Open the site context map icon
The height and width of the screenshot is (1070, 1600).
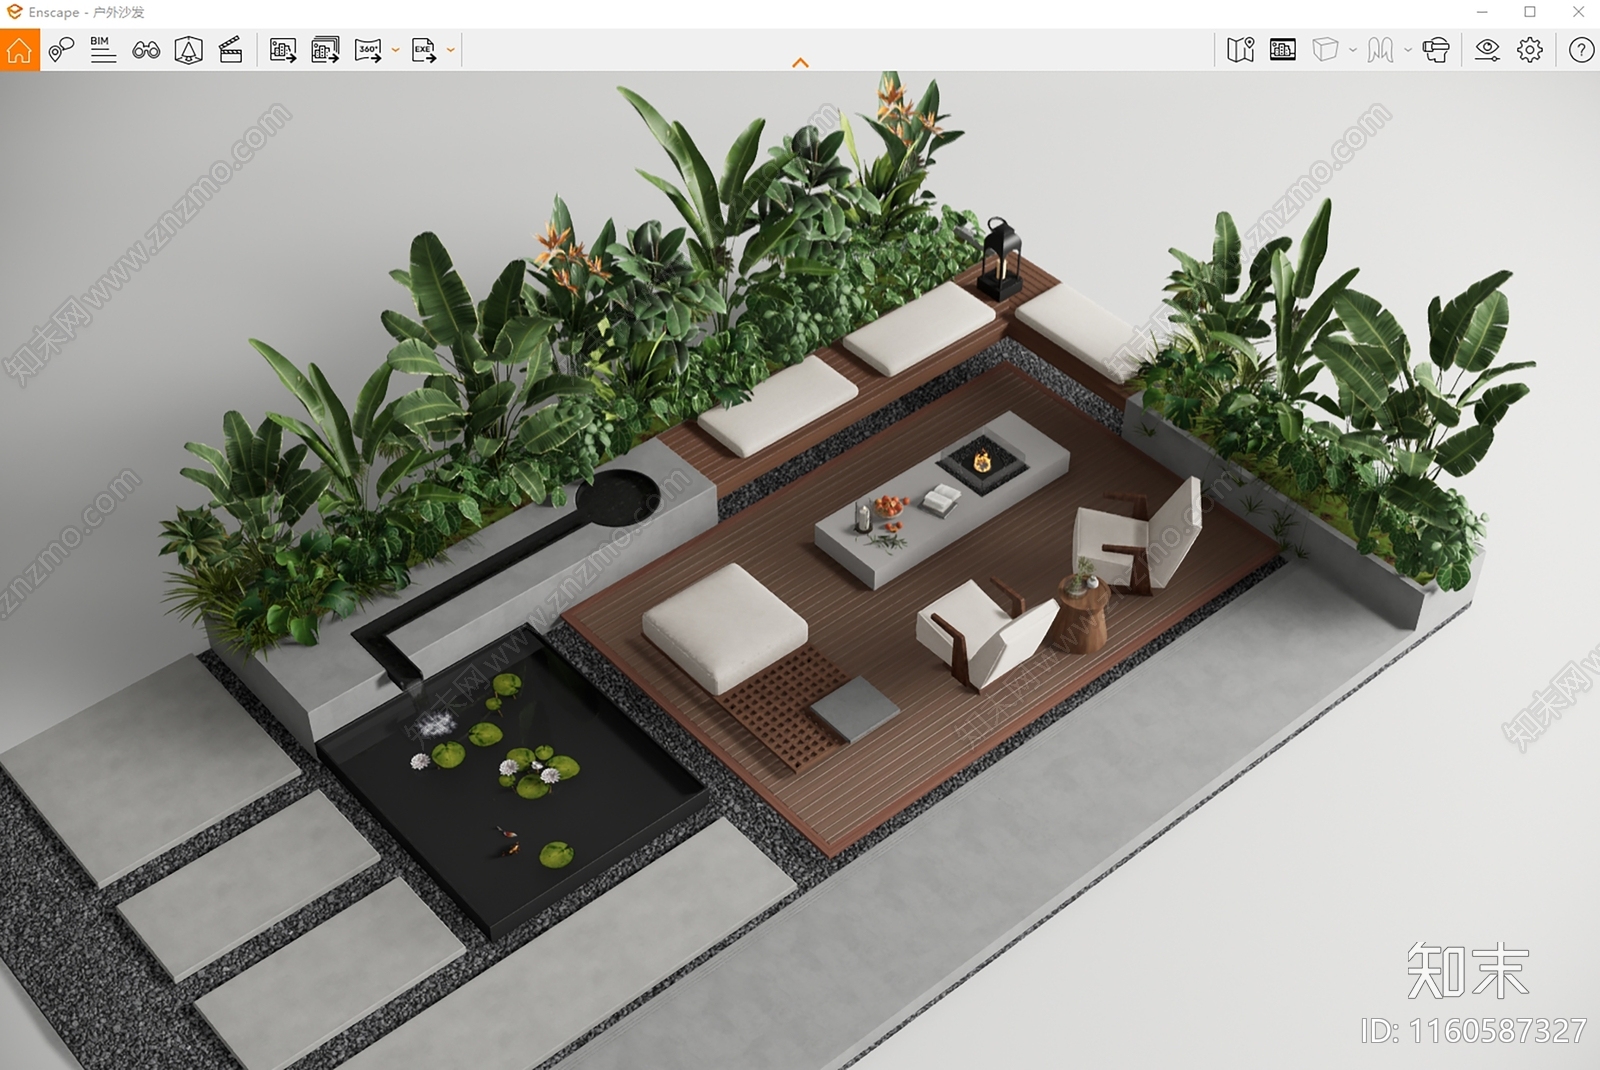coord(1241,49)
